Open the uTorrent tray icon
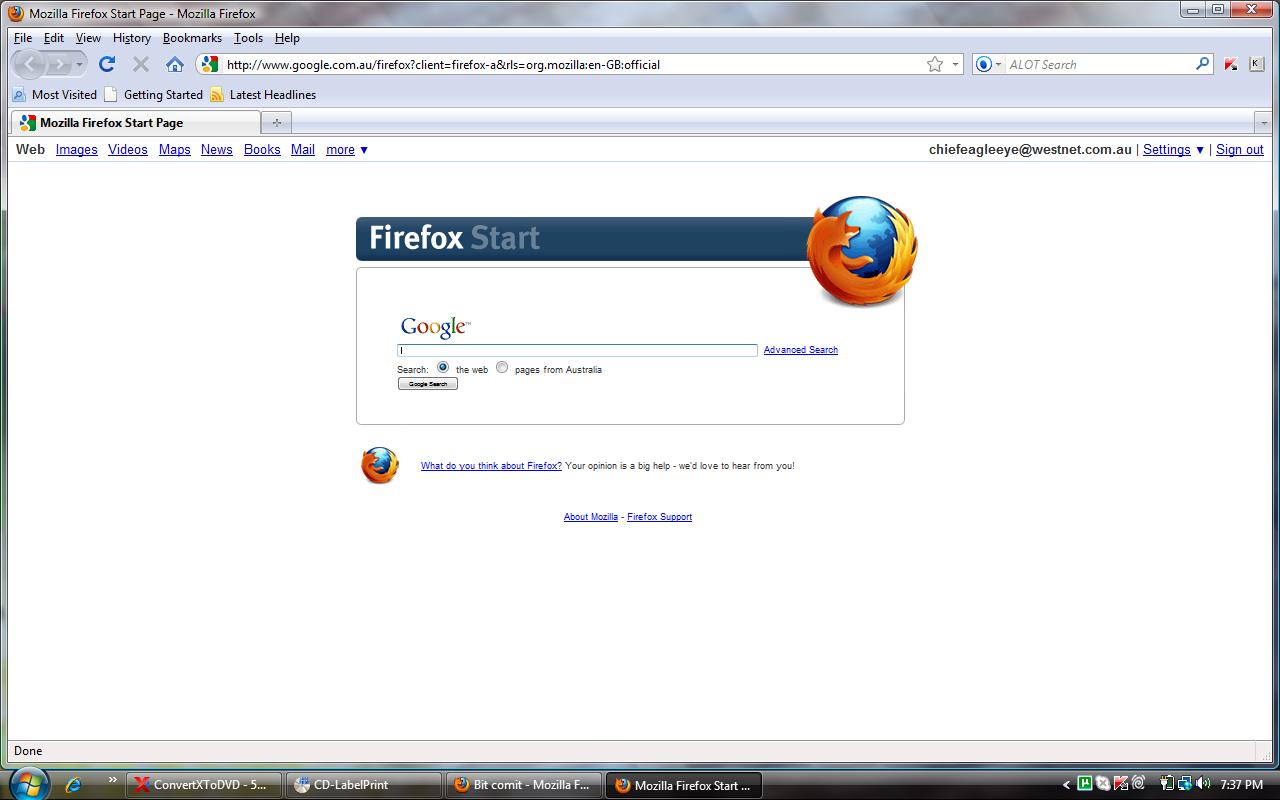Image resolution: width=1280 pixels, height=800 pixels. [x=1085, y=784]
